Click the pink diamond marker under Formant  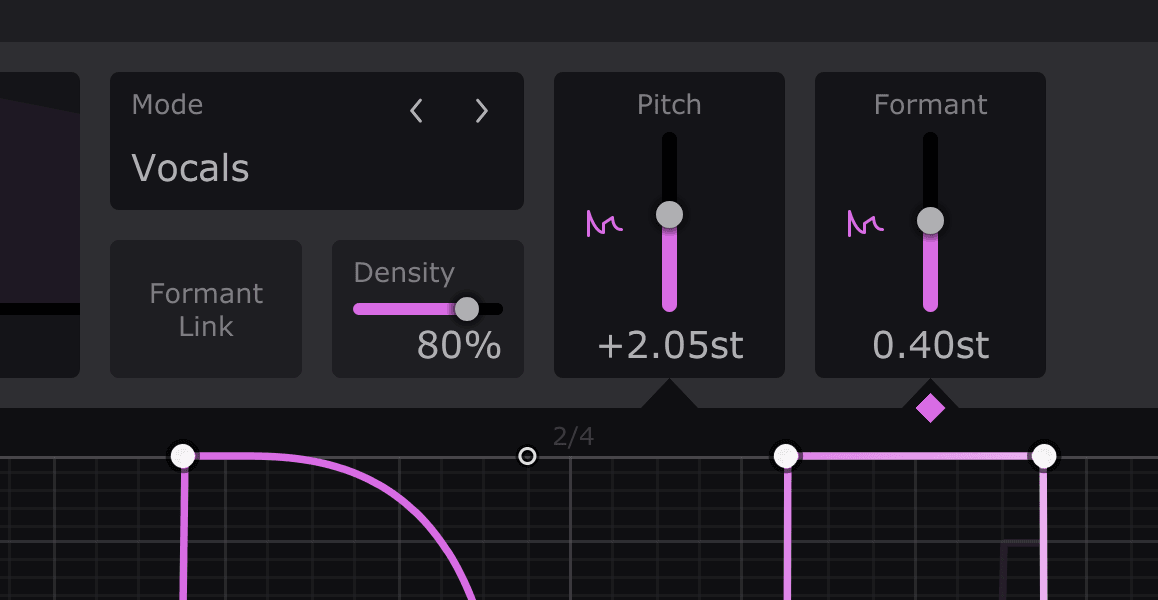pyautogui.click(x=930, y=408)
